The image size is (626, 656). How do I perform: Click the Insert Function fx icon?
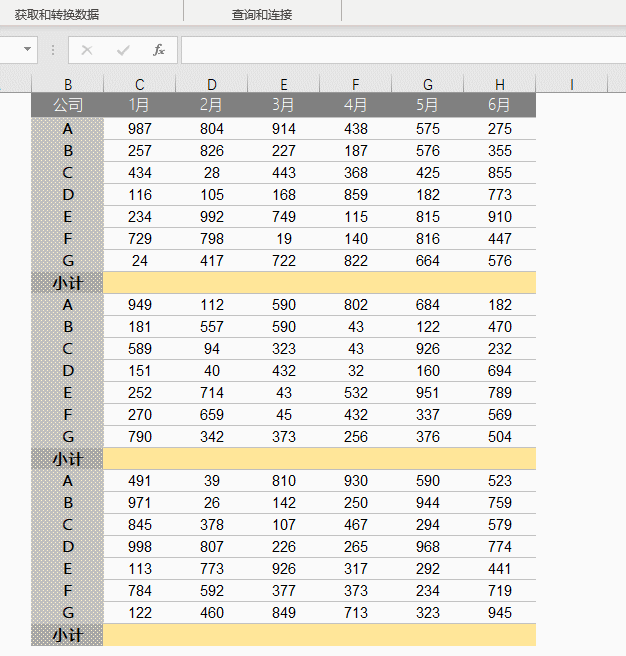pos(158,50)
